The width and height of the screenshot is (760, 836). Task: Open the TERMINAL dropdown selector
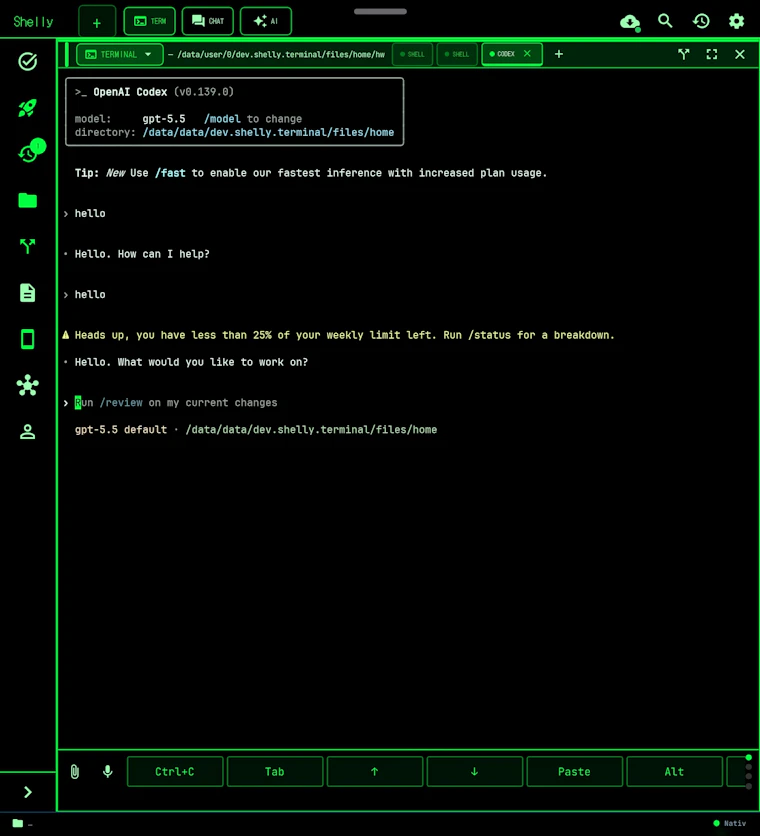point(119,54)
